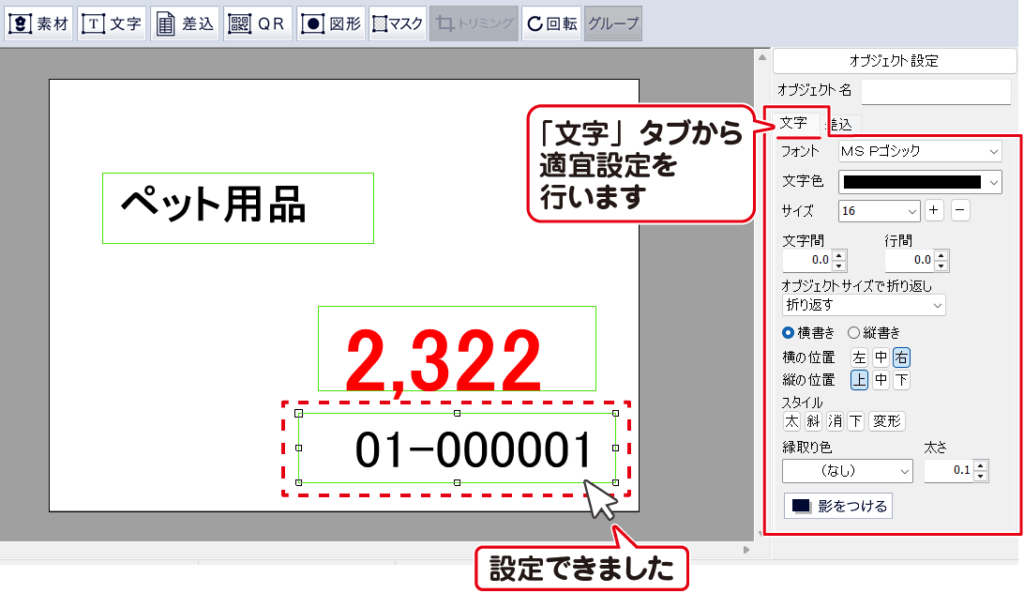Expand the サイズ font size dropdown
Screen dimensions: 1024x593
tap(879, 211)
